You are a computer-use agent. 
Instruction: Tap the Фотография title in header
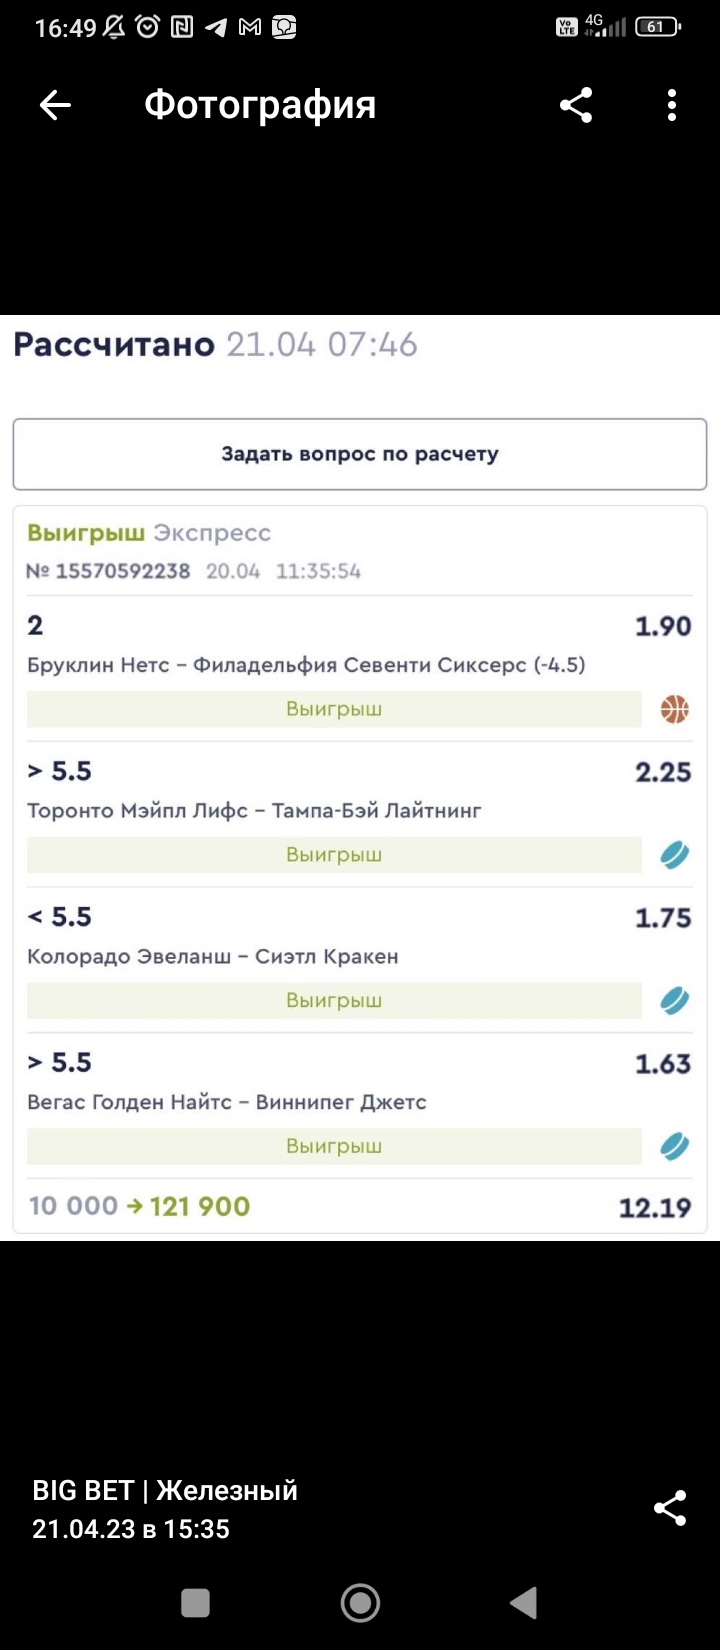(x=260, y=105)
